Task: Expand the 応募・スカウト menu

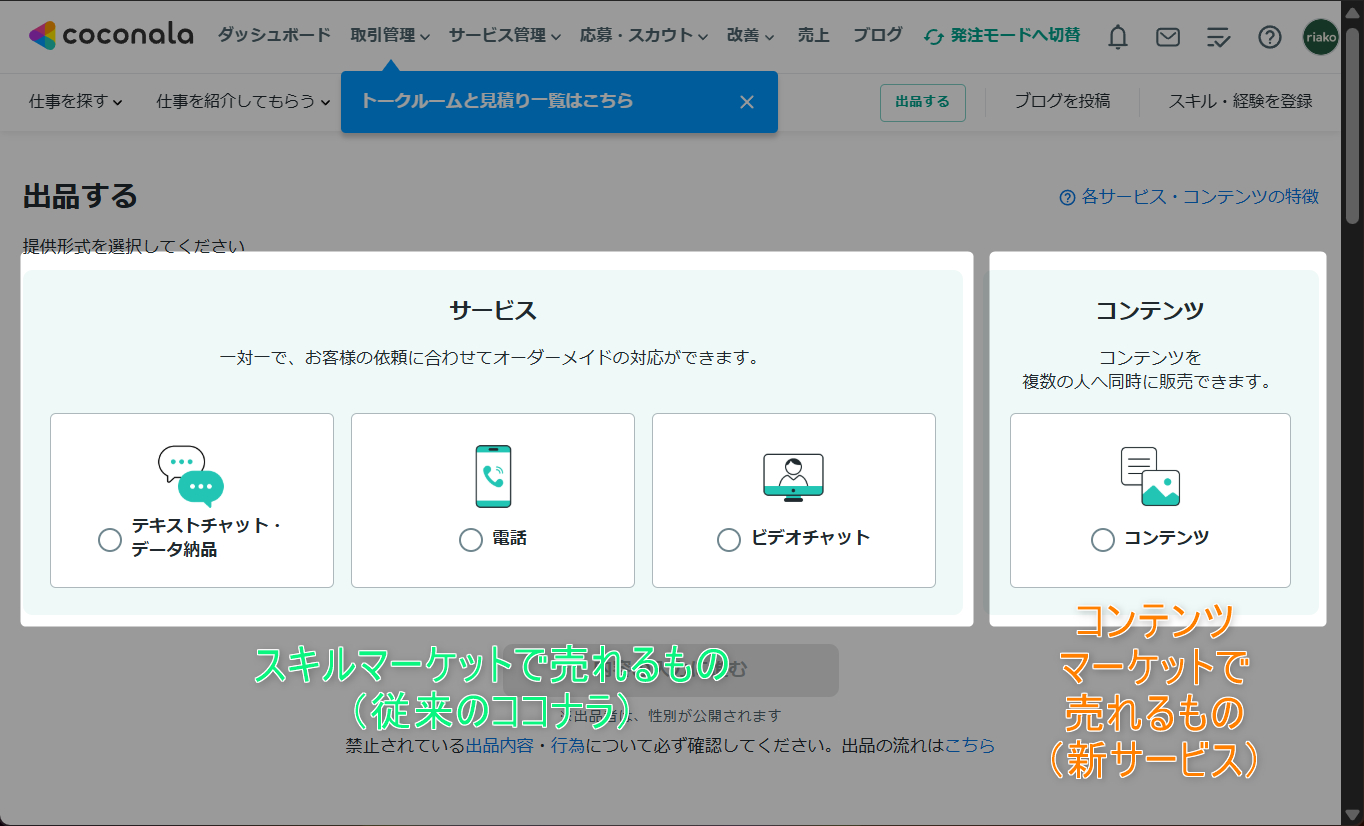Action: click(x=644, y=35)
